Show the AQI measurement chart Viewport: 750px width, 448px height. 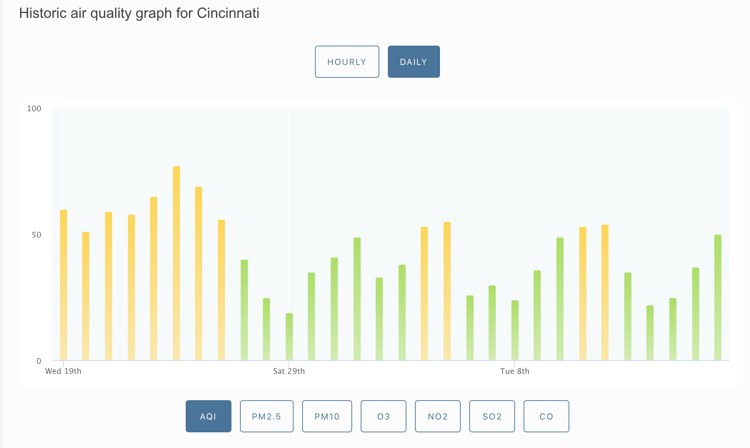point(209,416)
